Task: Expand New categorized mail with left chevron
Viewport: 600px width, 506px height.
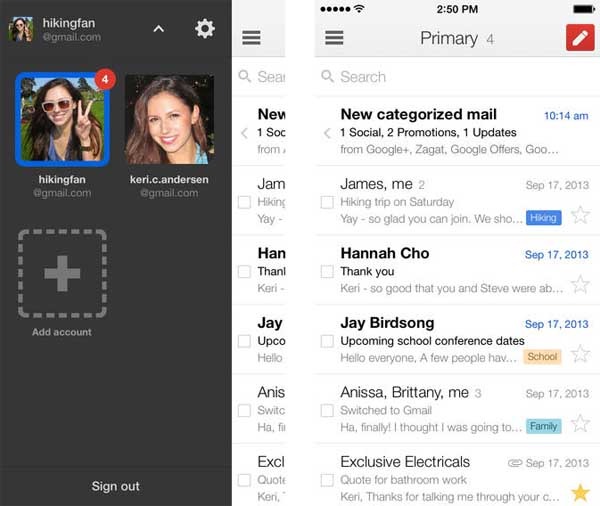Action: point(327,133)
